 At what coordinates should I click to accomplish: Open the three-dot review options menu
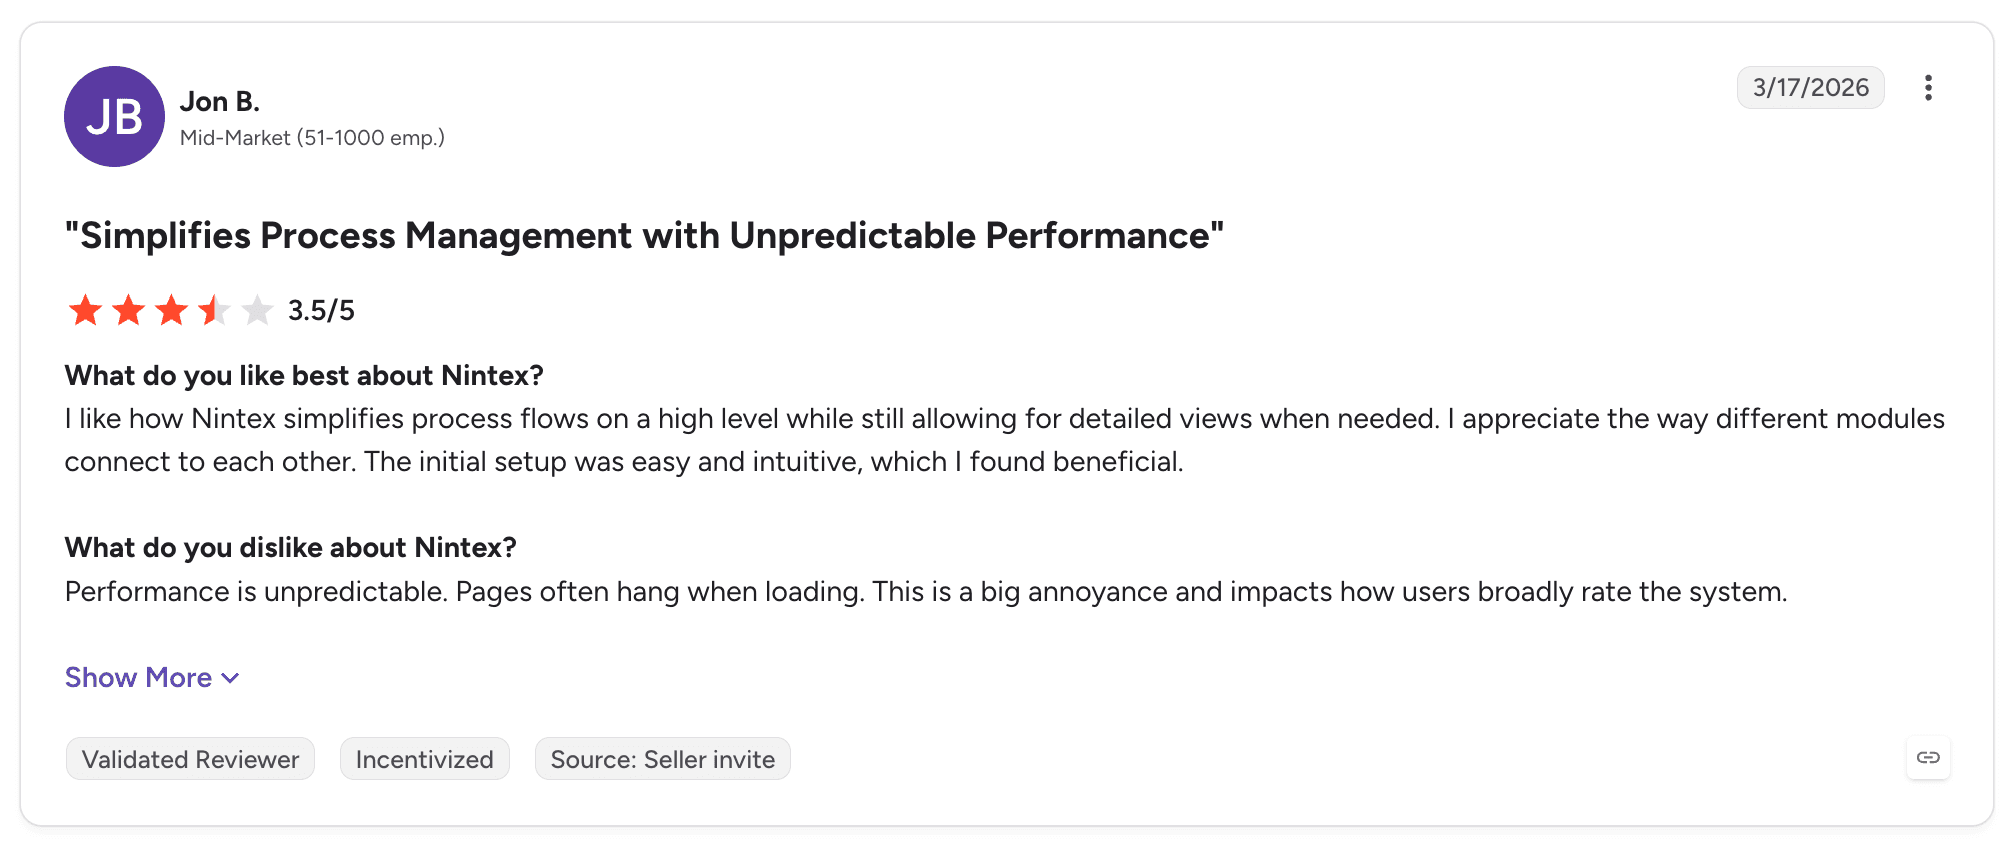click(x=1928, y=88)
